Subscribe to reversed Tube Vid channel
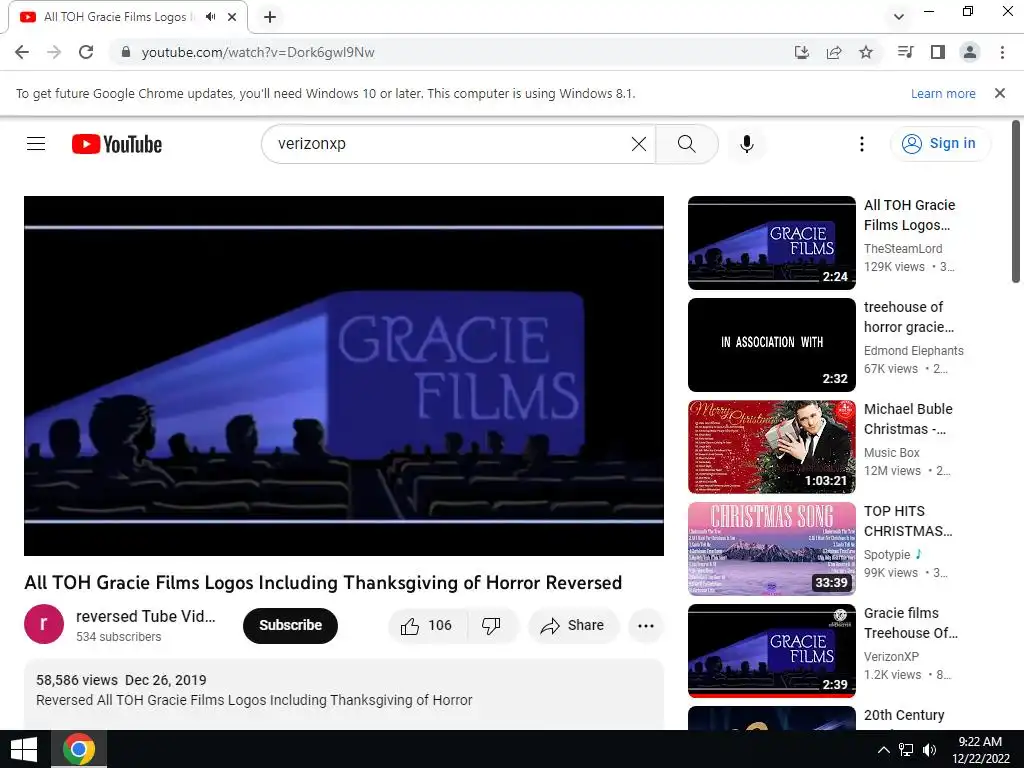The height and width of the screenshot is (768, 1024). point(290,626)
